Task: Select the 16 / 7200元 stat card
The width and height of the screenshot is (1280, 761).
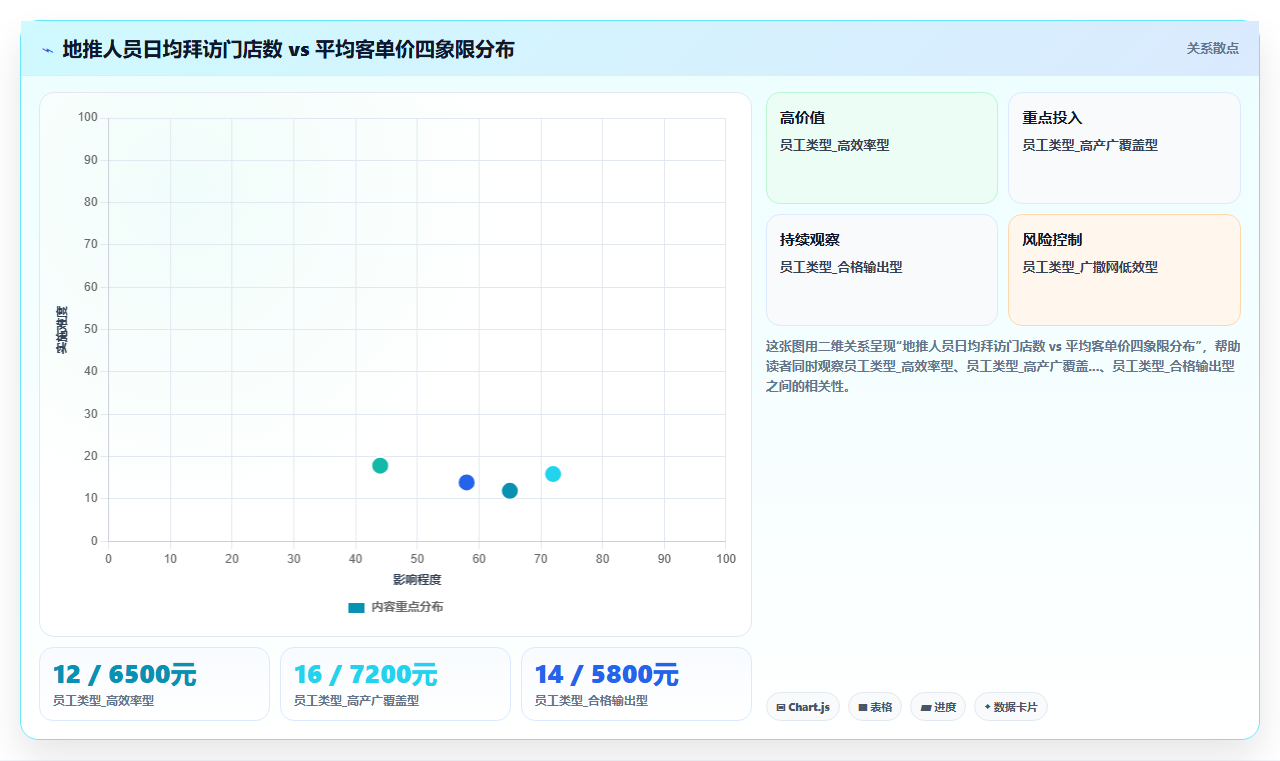Action: pos(395,684)
